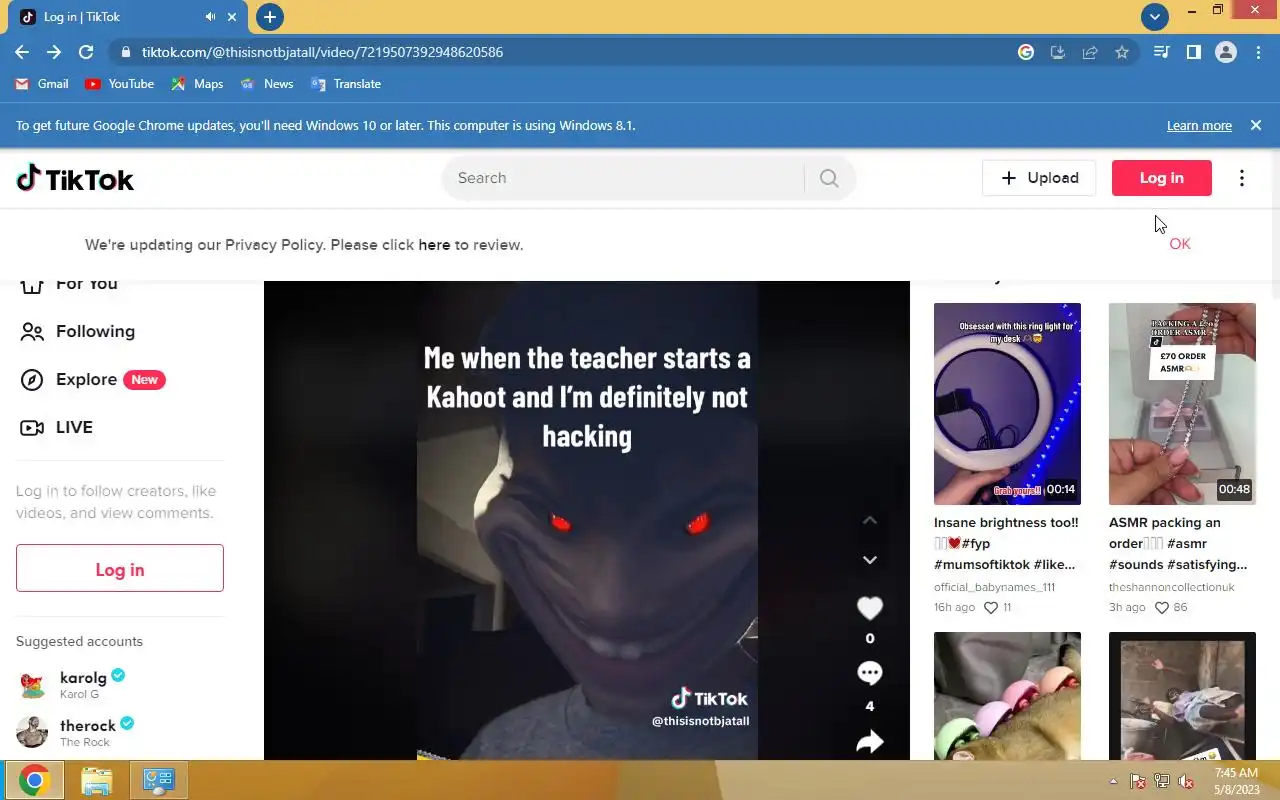Open Chrome three-dot menu
1280x800 pixels.
1258,52
